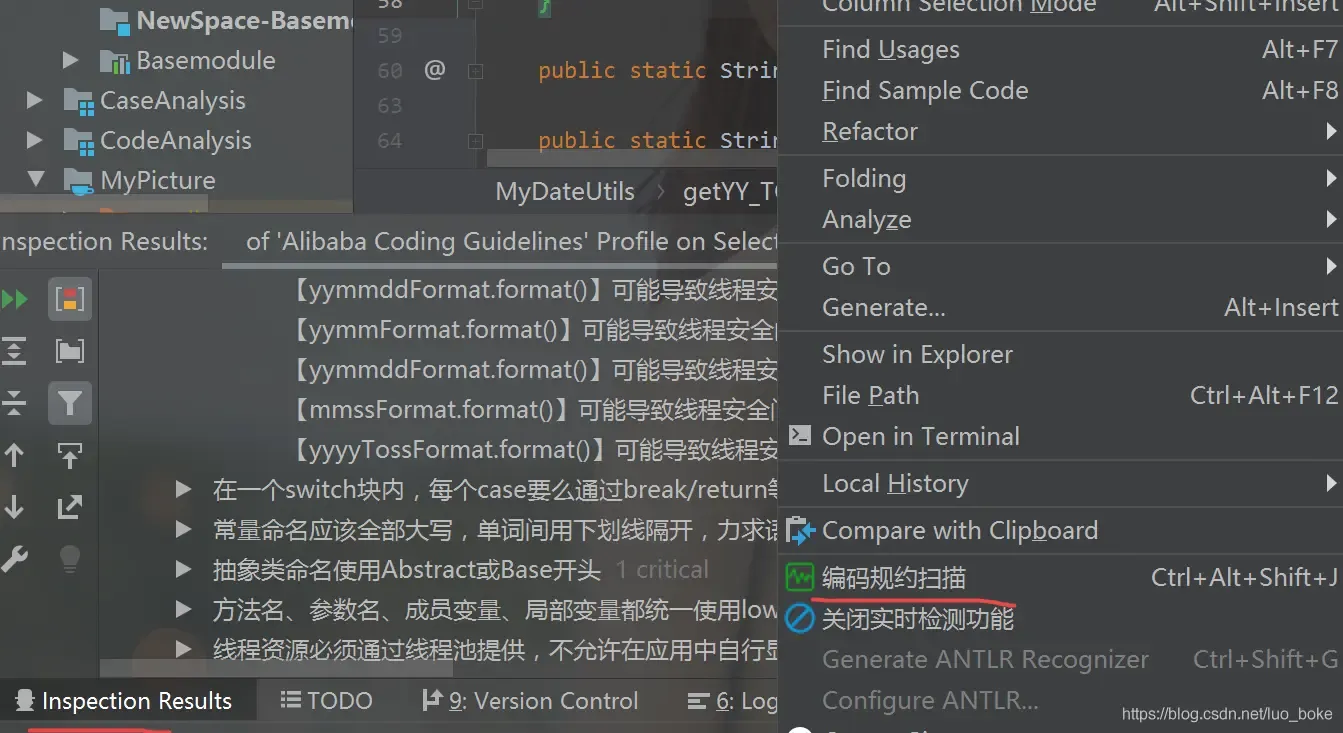The image size is (1343, 733).
Task: Click the Expand All icon
Action: click(14, 351)
